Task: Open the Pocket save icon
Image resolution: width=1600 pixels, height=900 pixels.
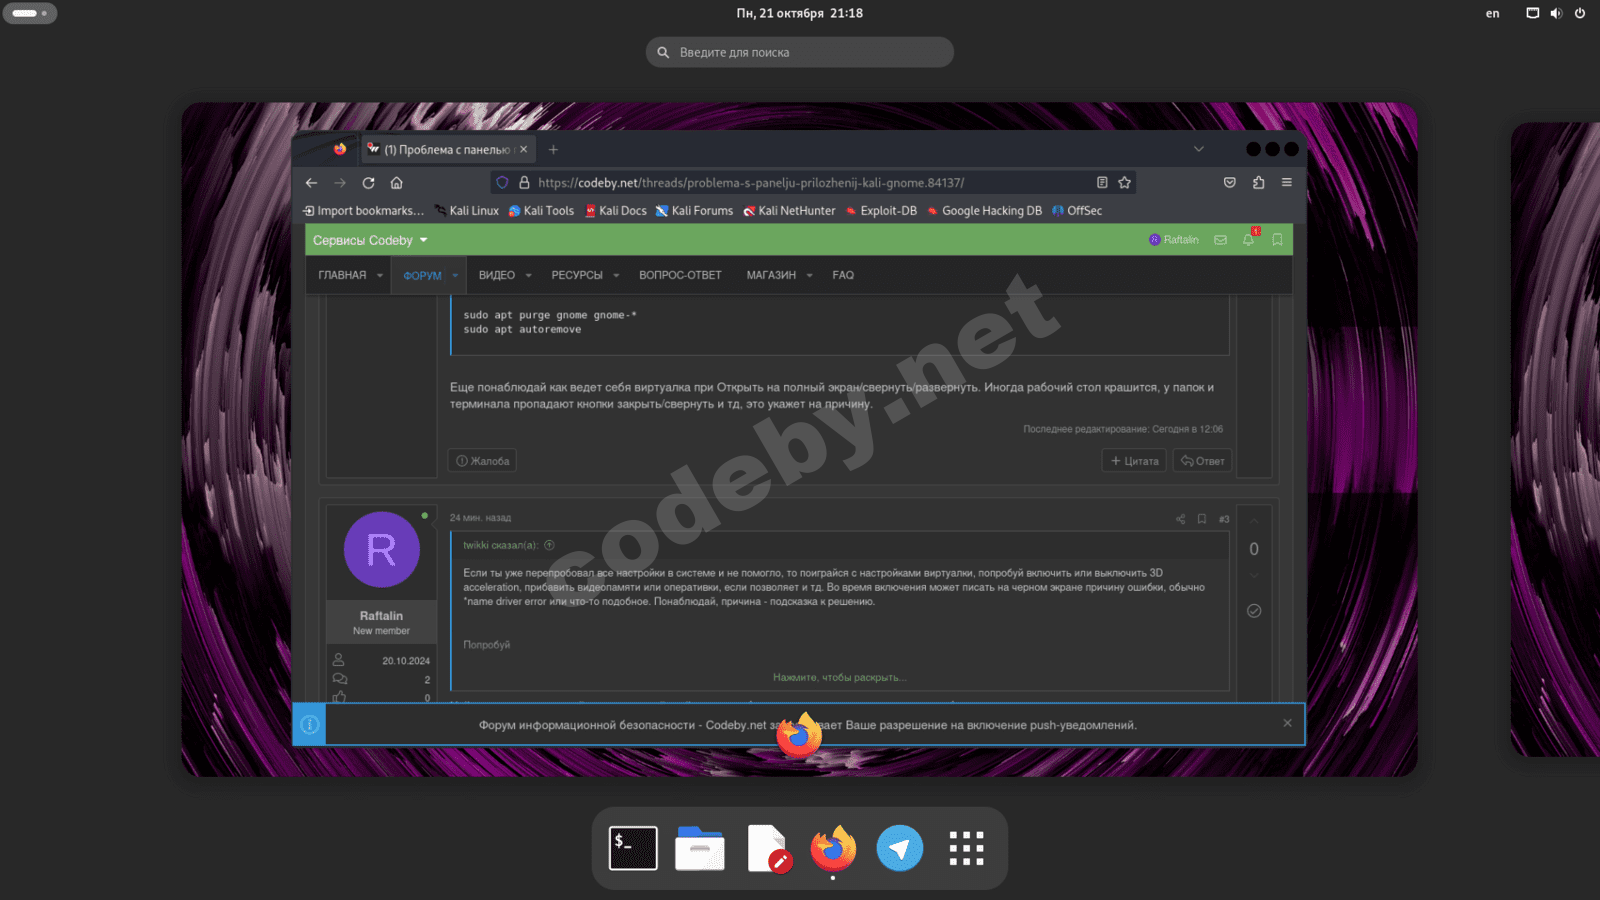Action: click(x=1230, y=183)
